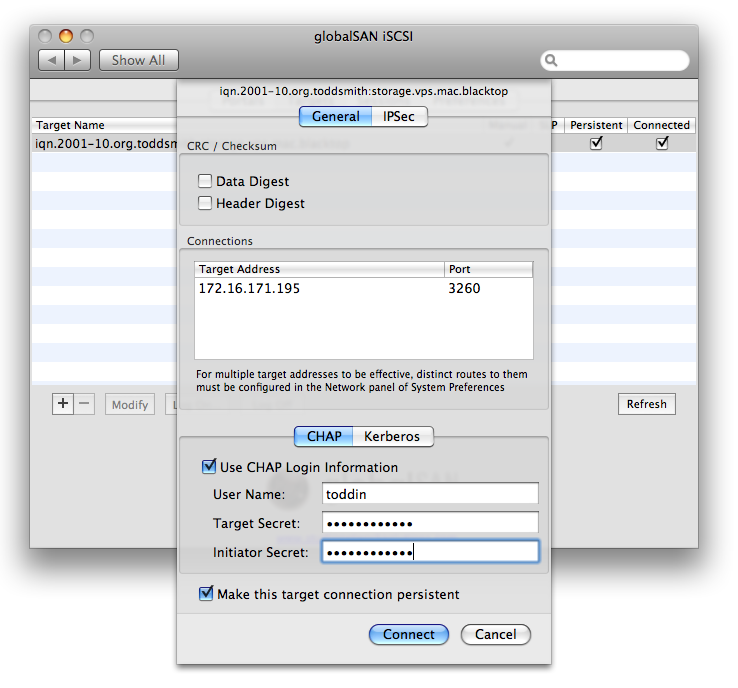Viewport: 738px width, 688px height.
Task: Click the Refresh button
Action: click(x=647, y=404)
